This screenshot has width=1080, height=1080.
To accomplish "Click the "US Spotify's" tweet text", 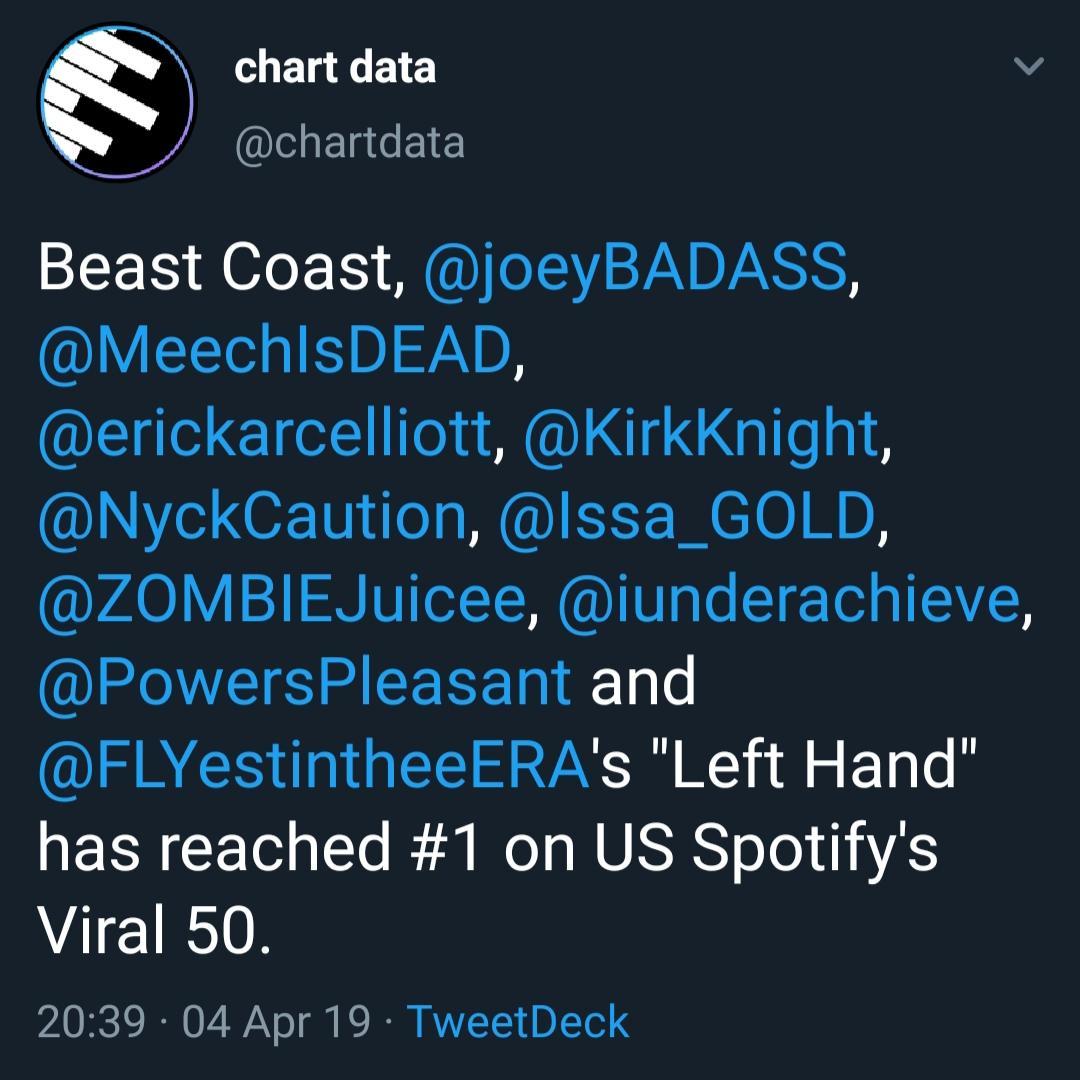I will tap(764, 848).
